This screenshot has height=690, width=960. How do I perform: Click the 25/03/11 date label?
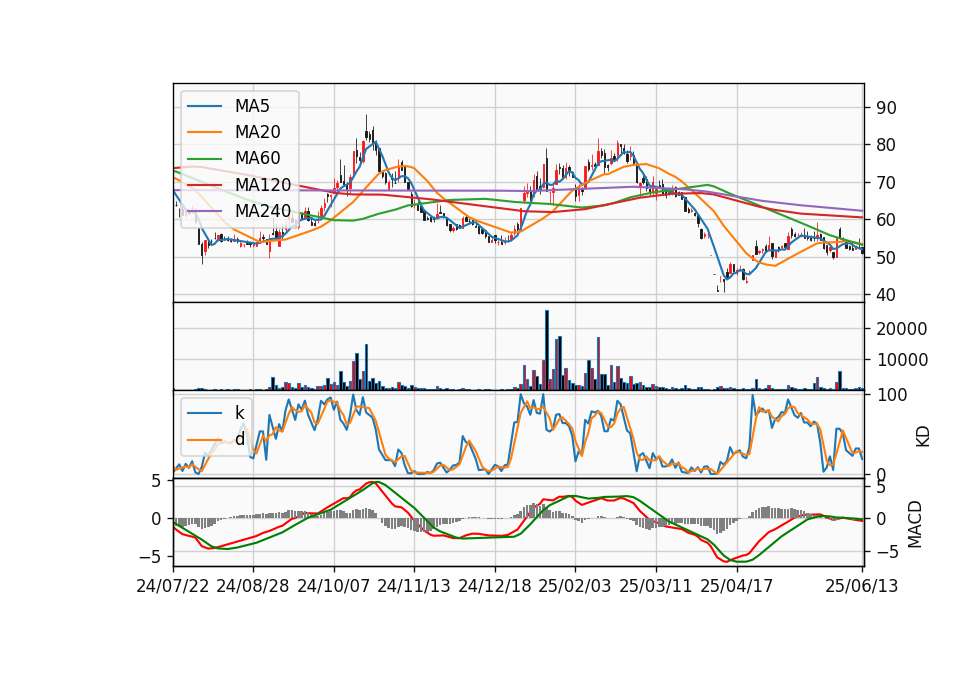tap(656, 586)
